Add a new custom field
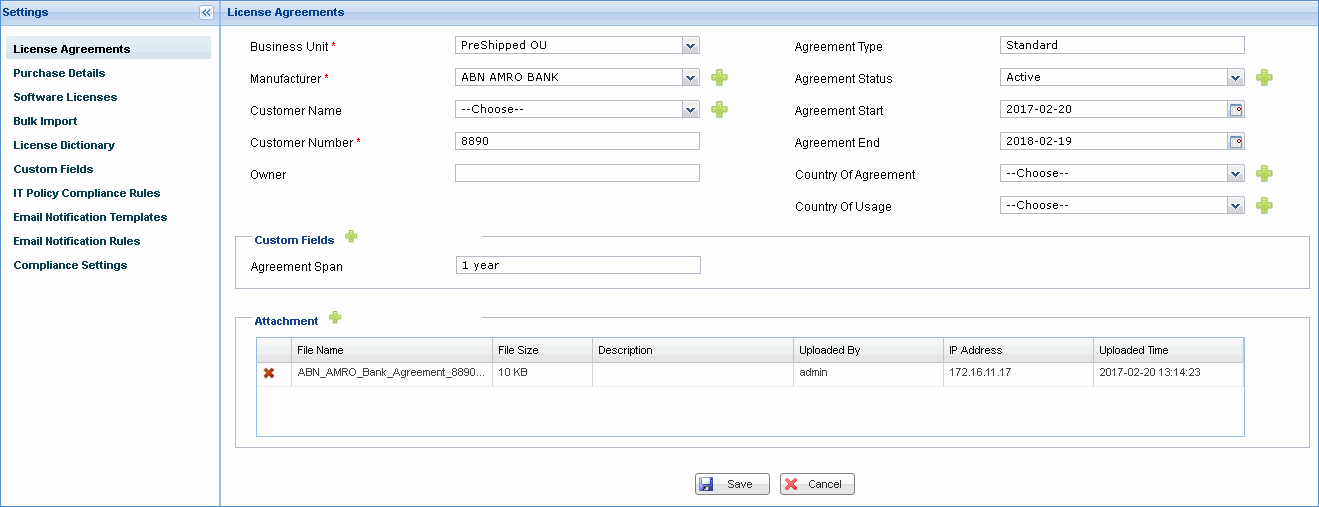Viewport: 1319px width, 507px height. (351, 237)
